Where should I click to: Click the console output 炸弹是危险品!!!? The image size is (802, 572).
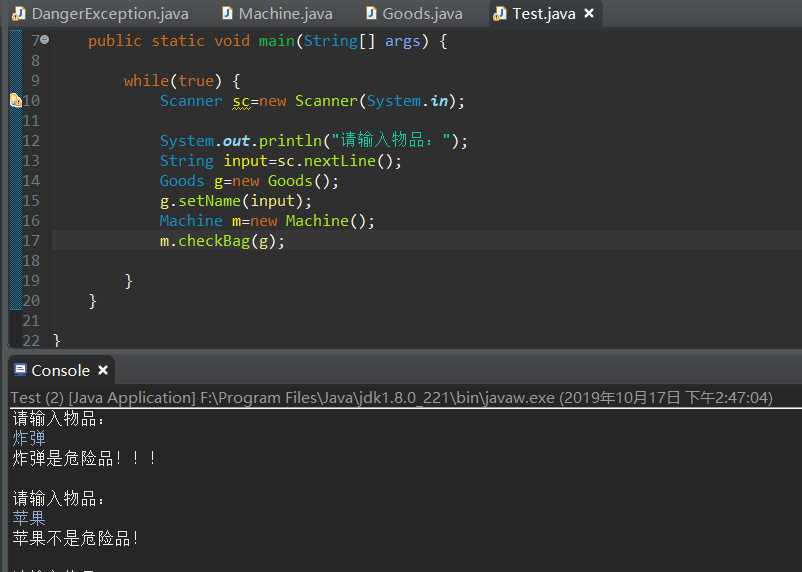(x=84, y=458)
